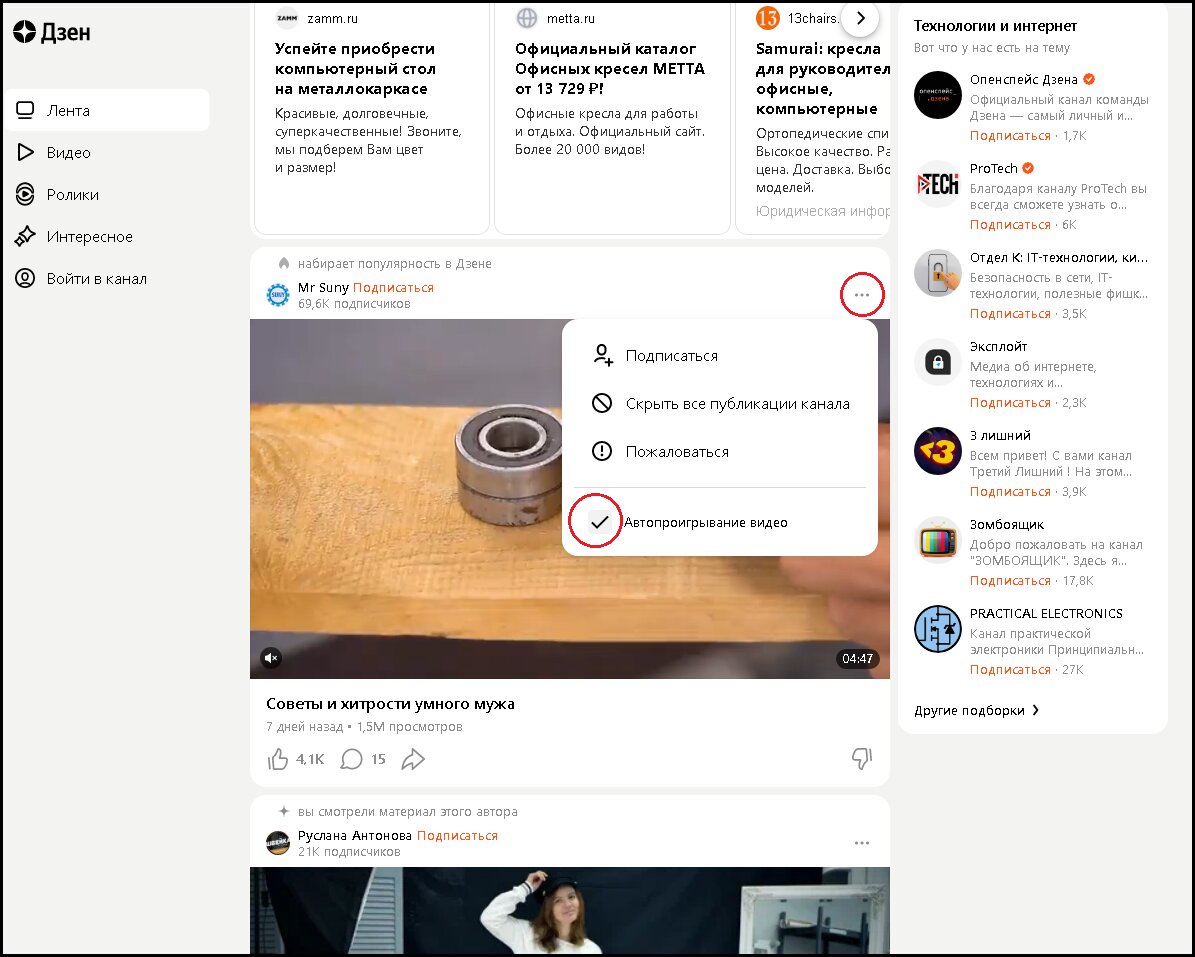The image size is (1195, 957).
Task: Open Эксплойт channel avatar
Action: pos(937,362)
